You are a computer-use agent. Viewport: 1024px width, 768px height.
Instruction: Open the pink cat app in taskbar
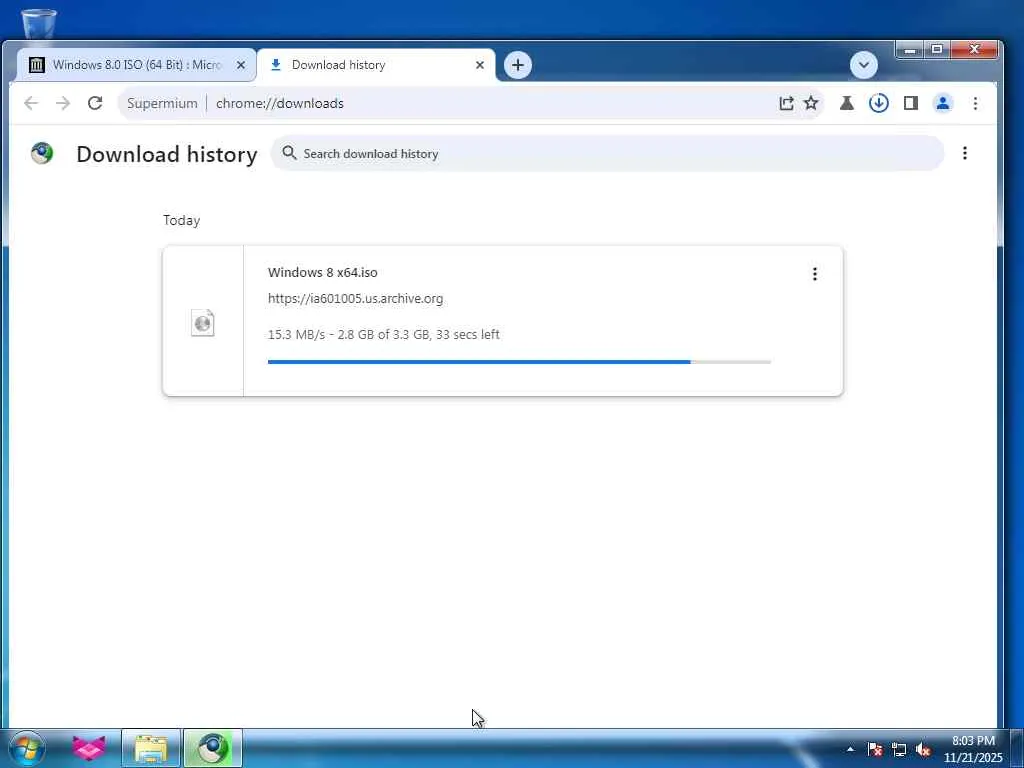89,748
